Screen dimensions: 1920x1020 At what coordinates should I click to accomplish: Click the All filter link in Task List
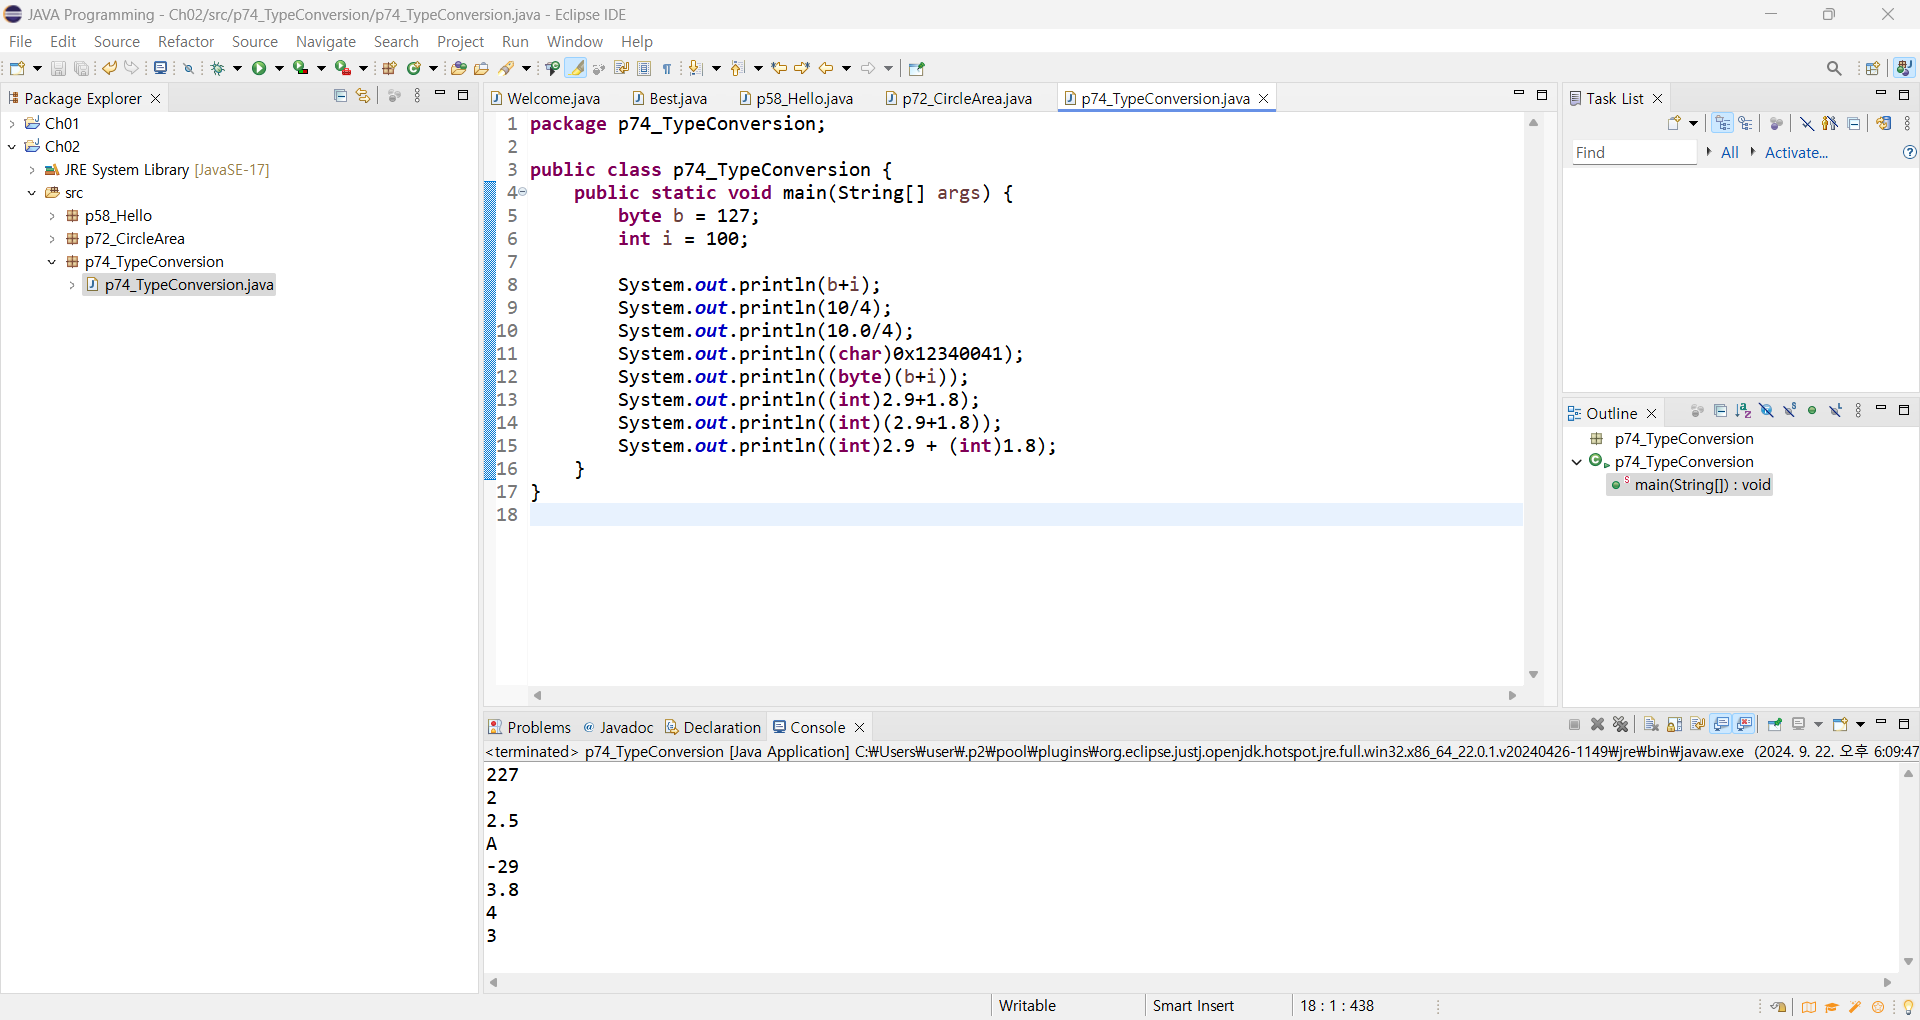1729,152
